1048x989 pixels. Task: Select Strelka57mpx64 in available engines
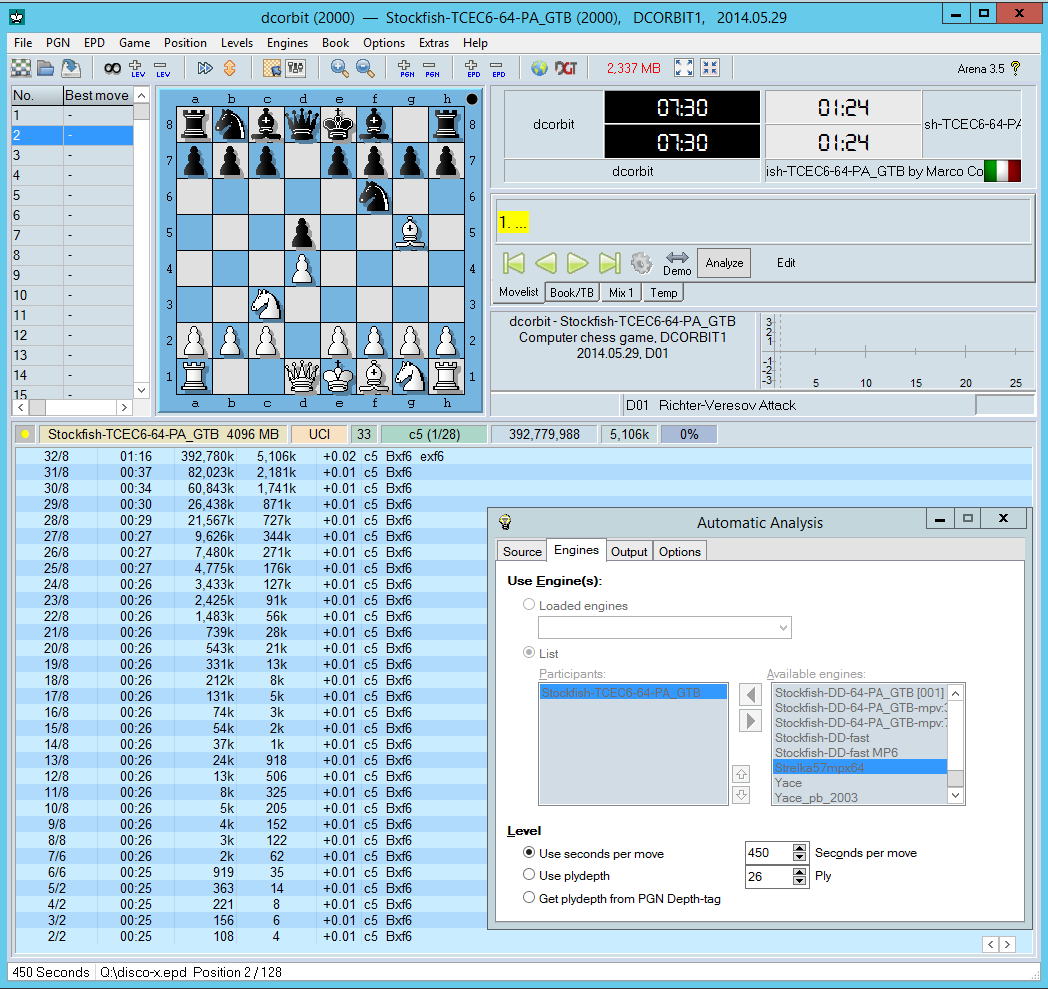[x=860, y=768]
